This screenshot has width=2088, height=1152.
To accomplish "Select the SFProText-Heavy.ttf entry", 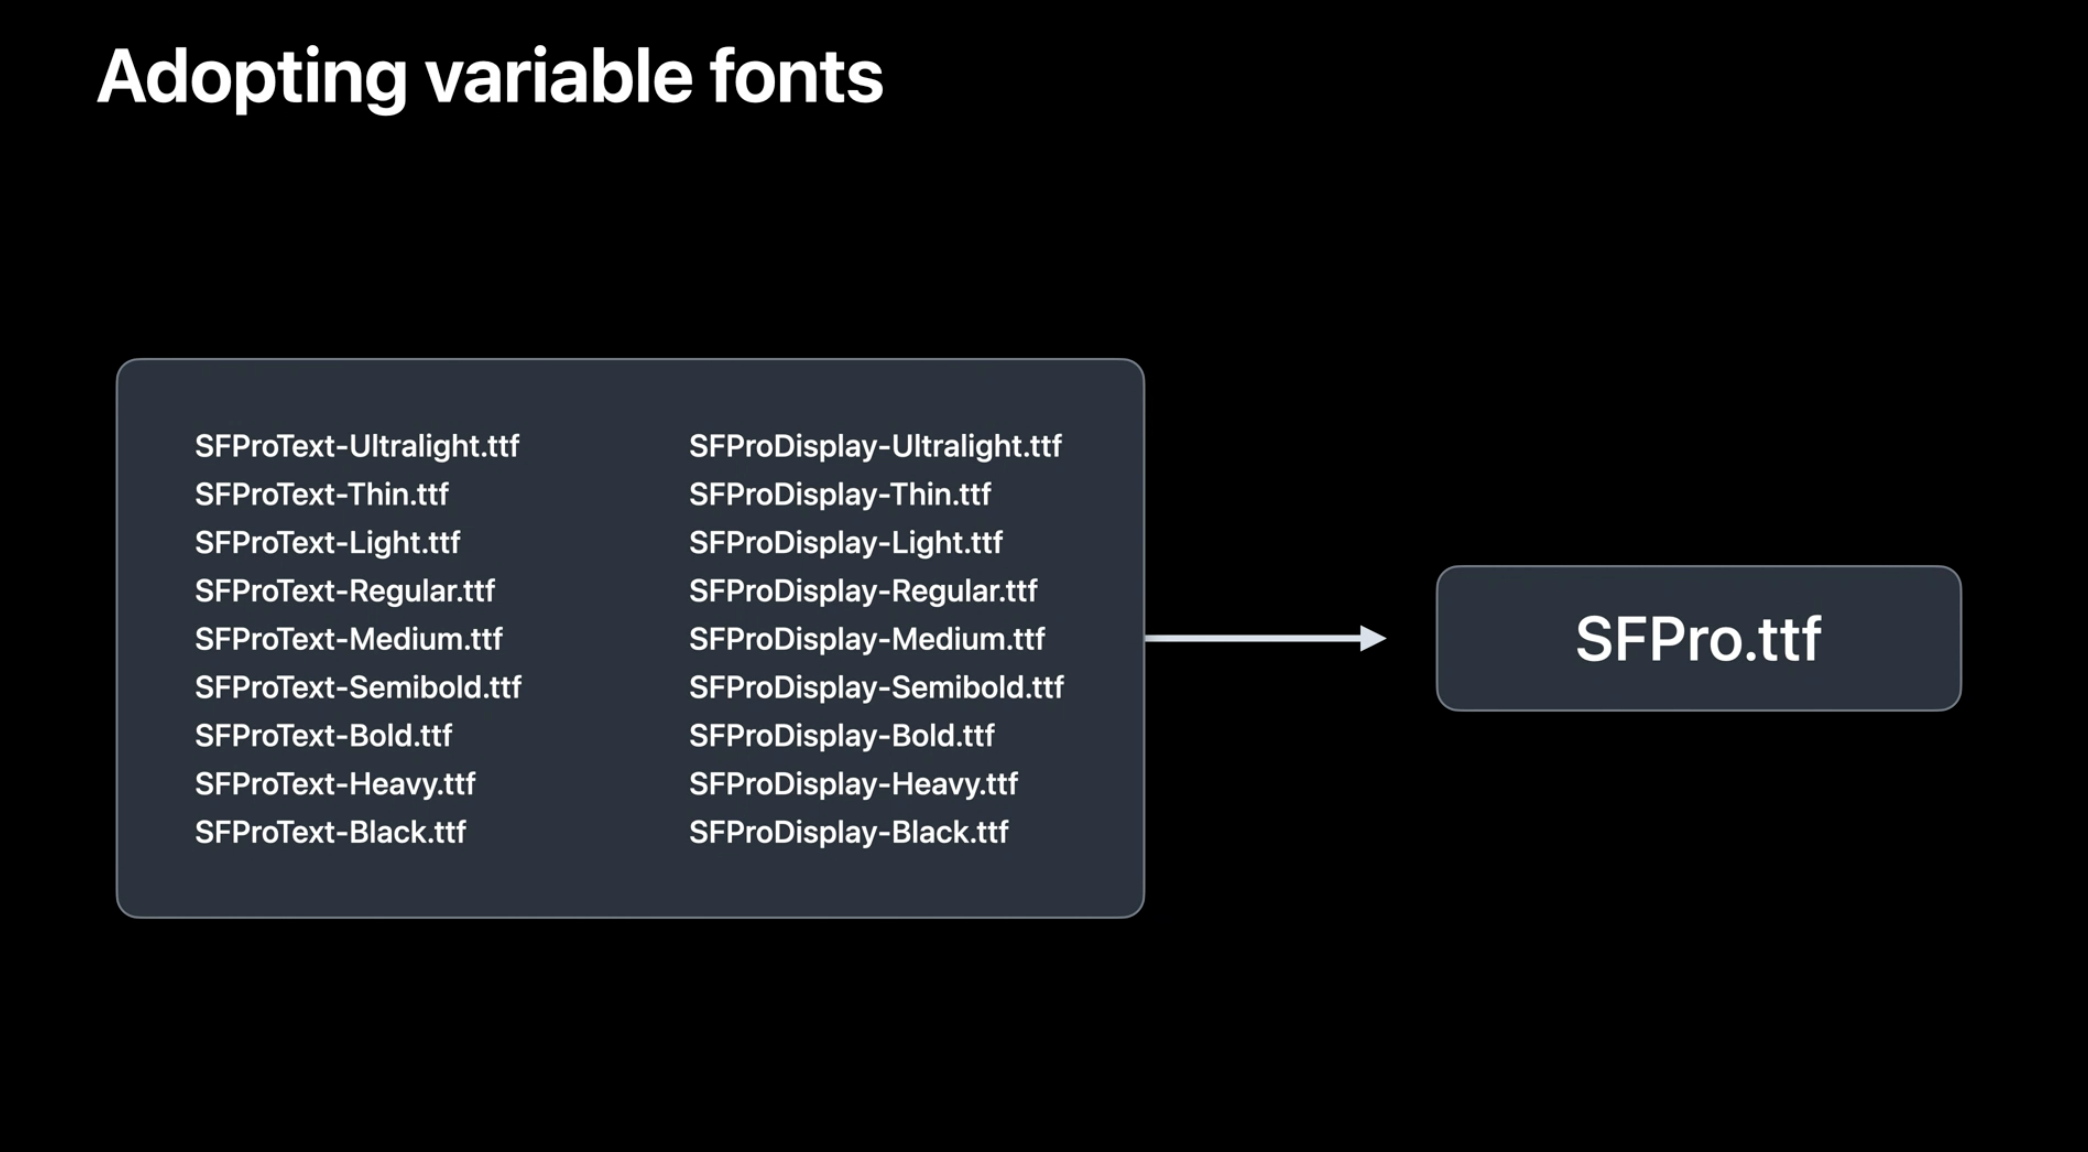I will click(335, 784).
